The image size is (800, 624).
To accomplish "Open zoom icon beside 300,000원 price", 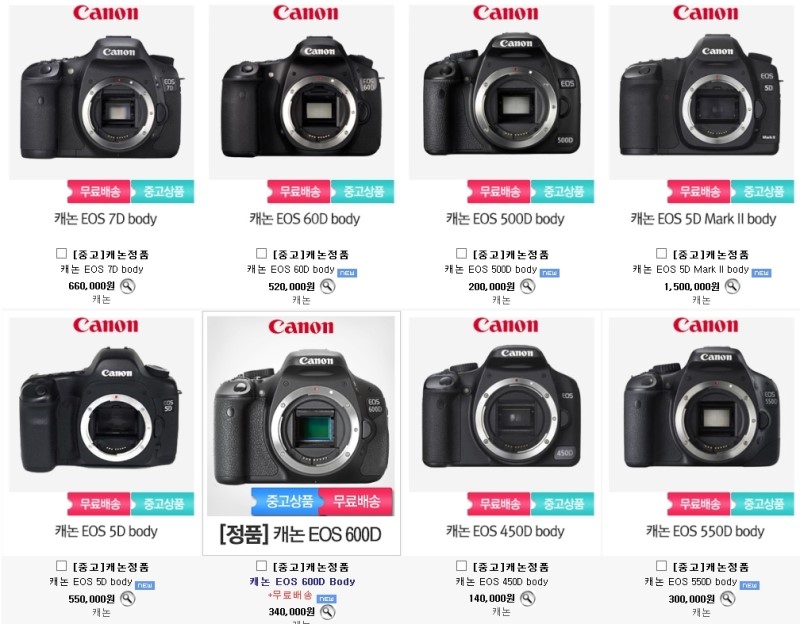I will tap(728, 598).
